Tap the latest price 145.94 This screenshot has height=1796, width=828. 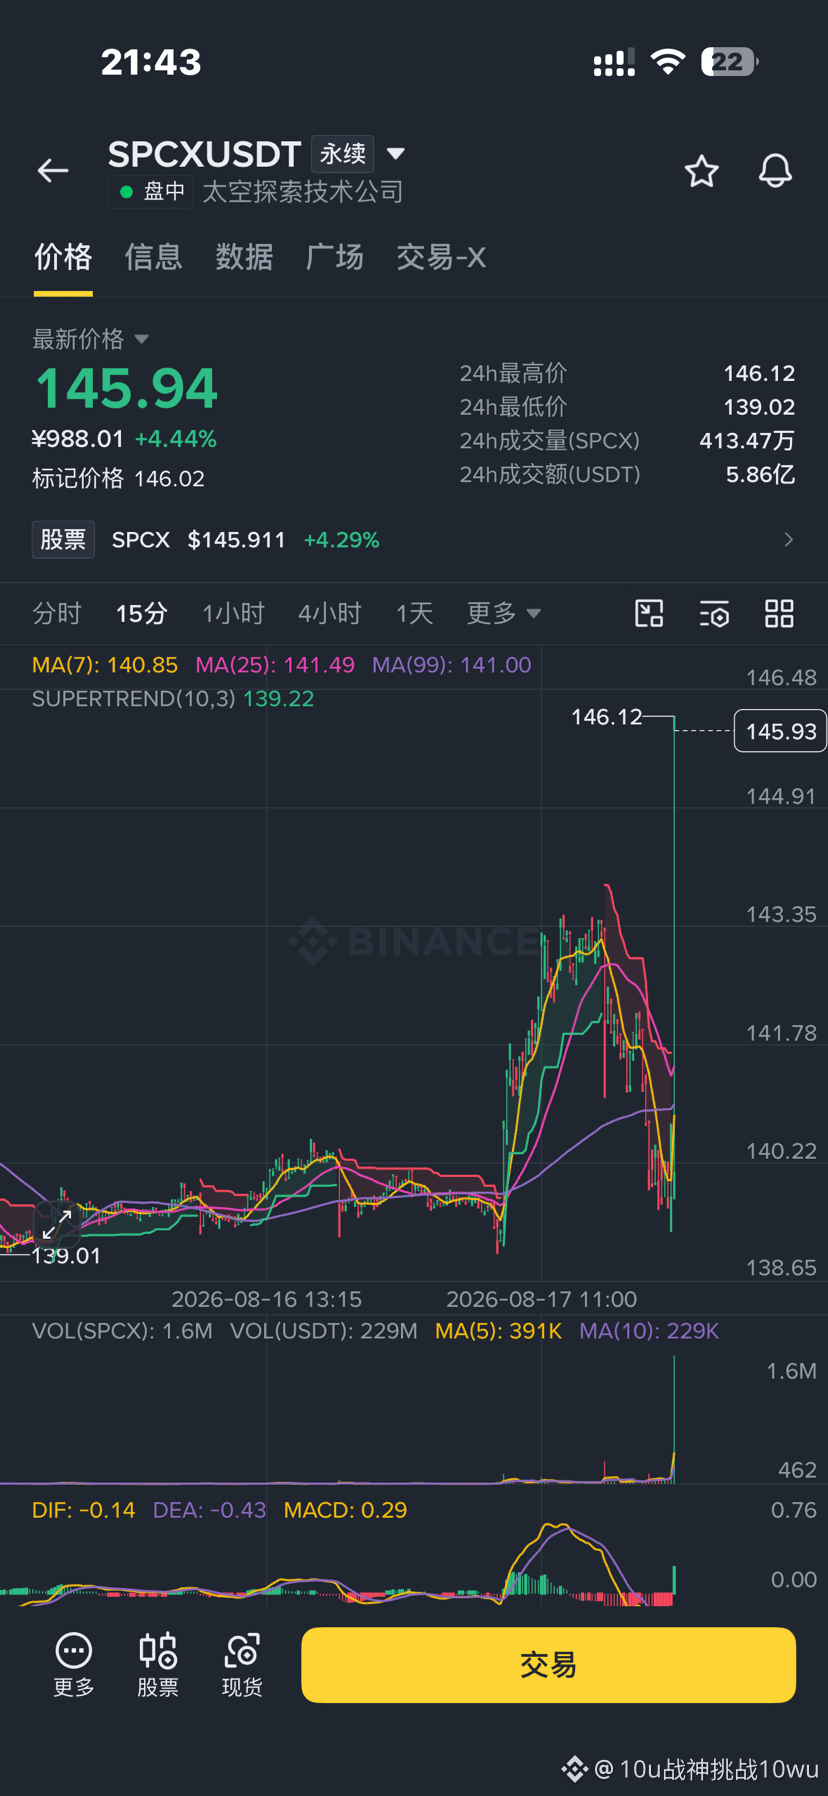click(126, 388)
